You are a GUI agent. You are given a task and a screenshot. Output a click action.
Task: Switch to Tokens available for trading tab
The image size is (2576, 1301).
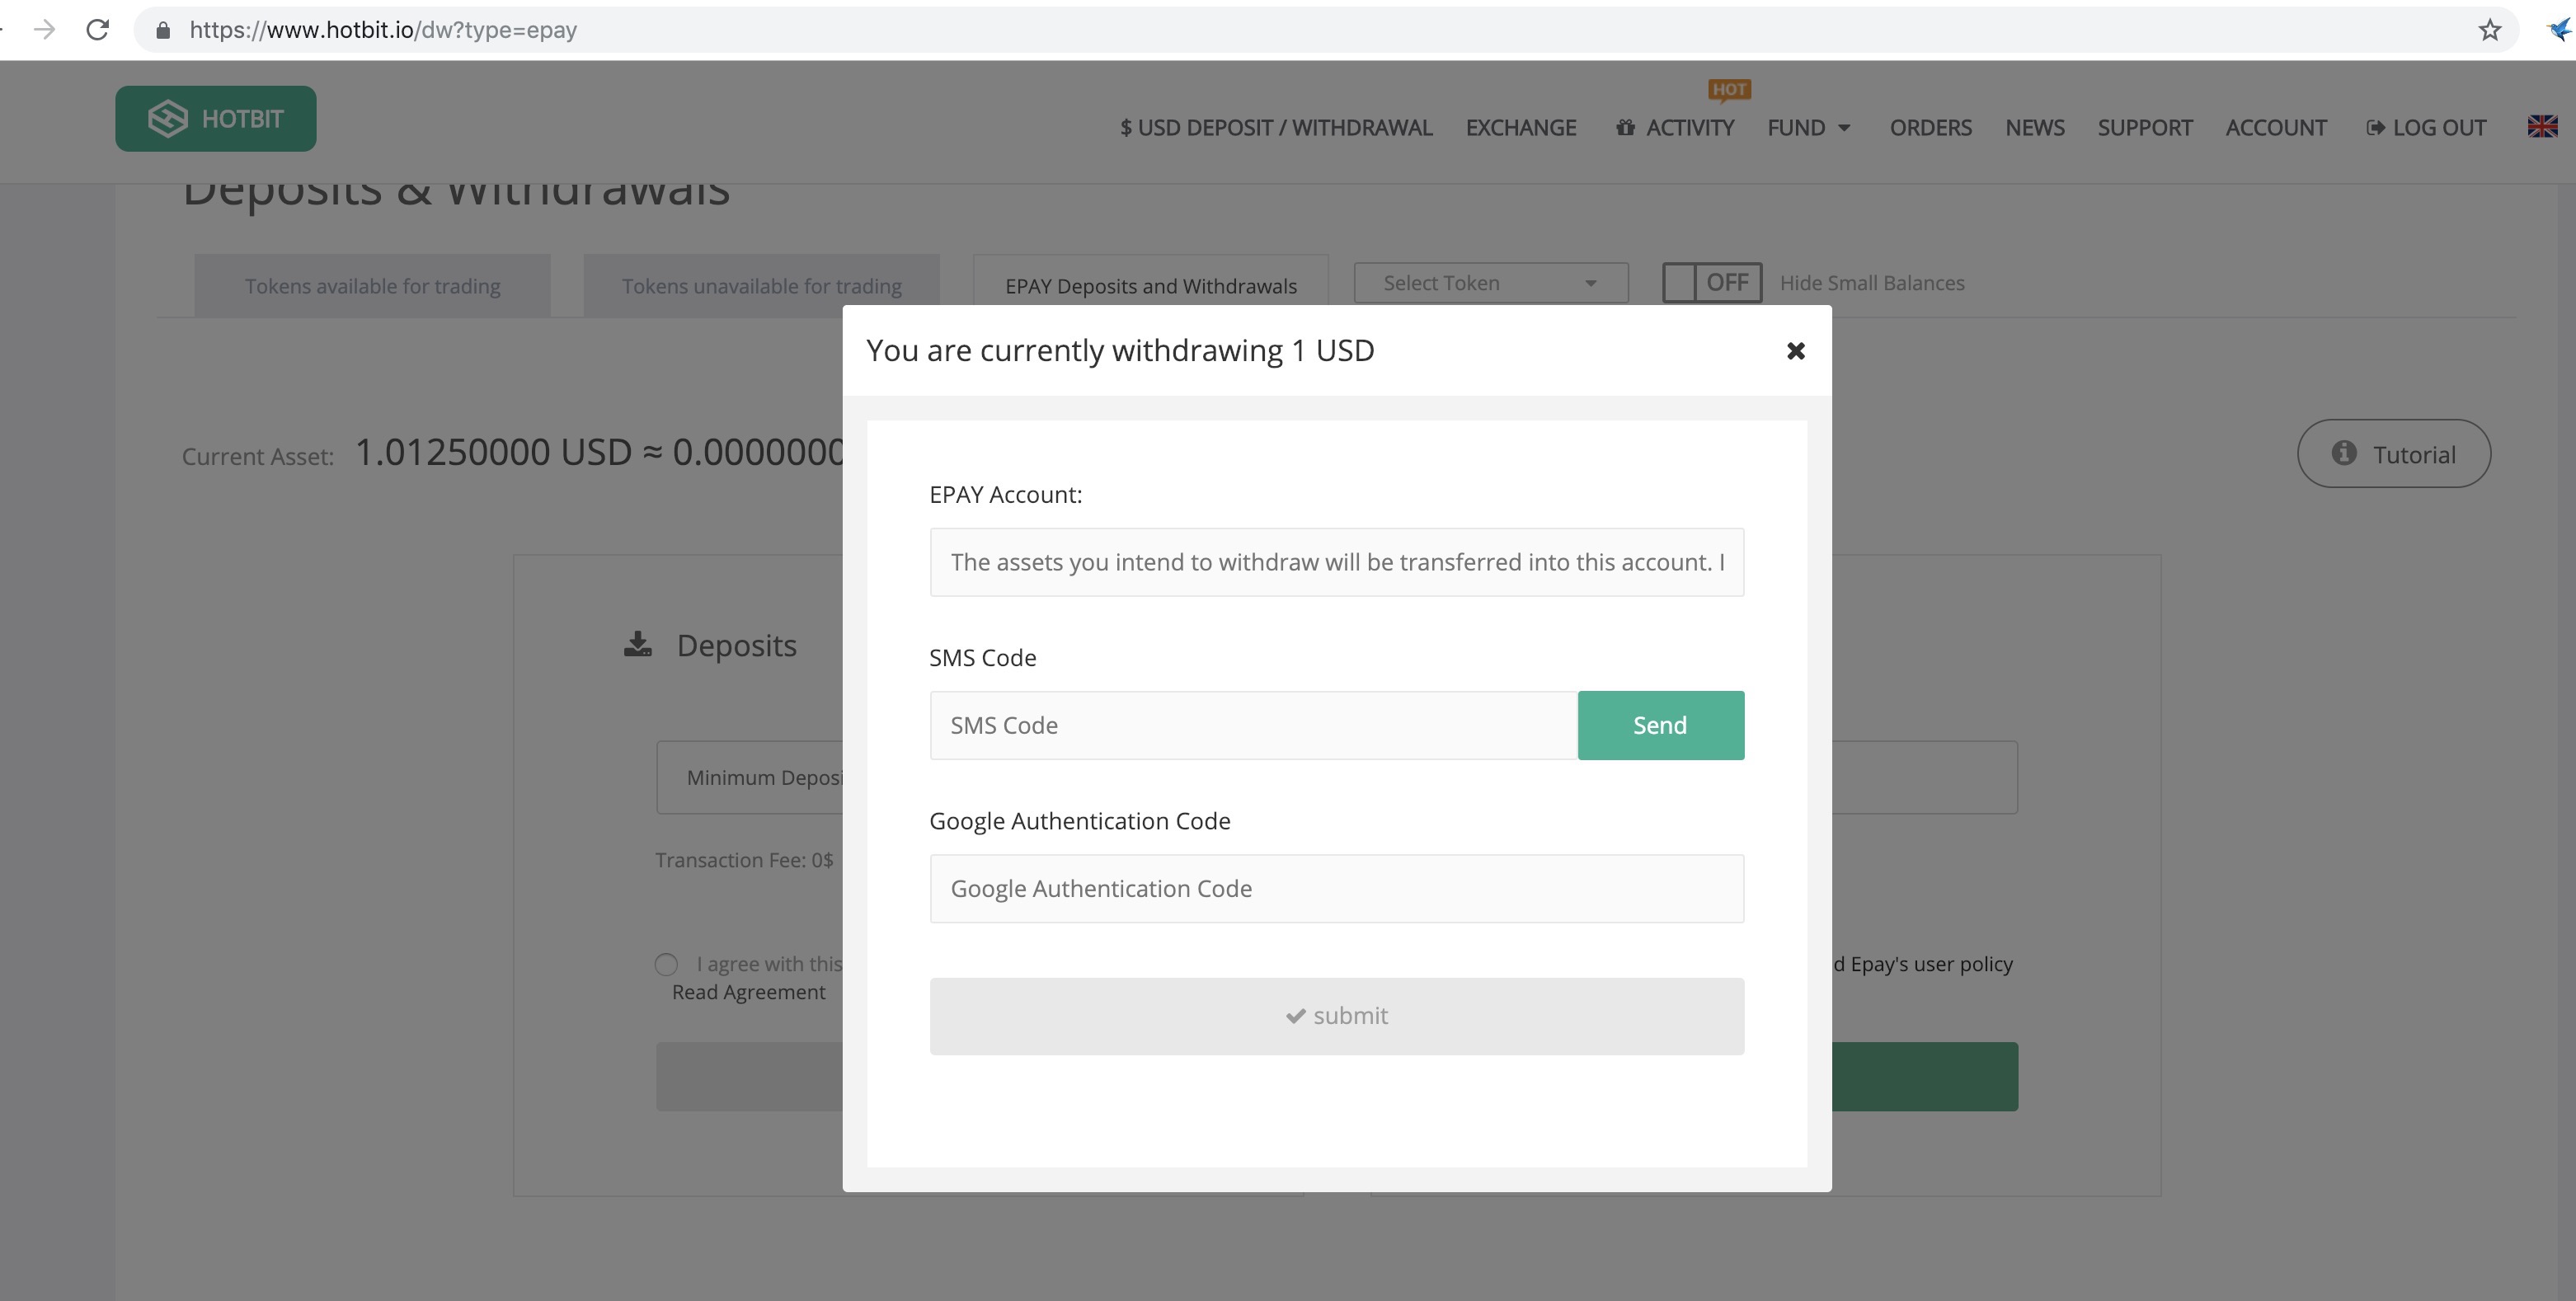point(372,286)
